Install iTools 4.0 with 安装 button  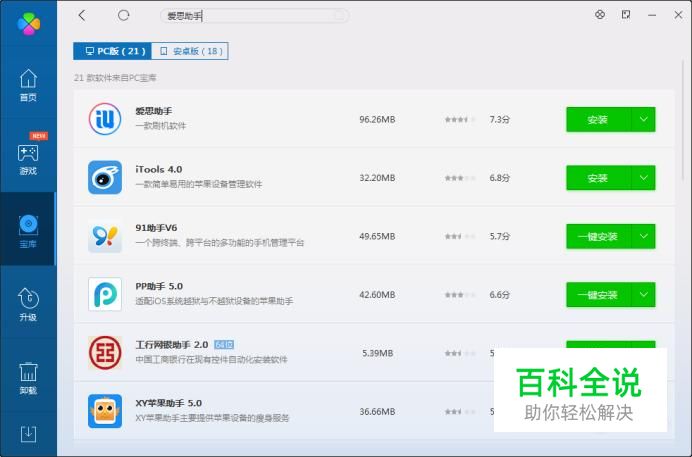pos(598,178)
